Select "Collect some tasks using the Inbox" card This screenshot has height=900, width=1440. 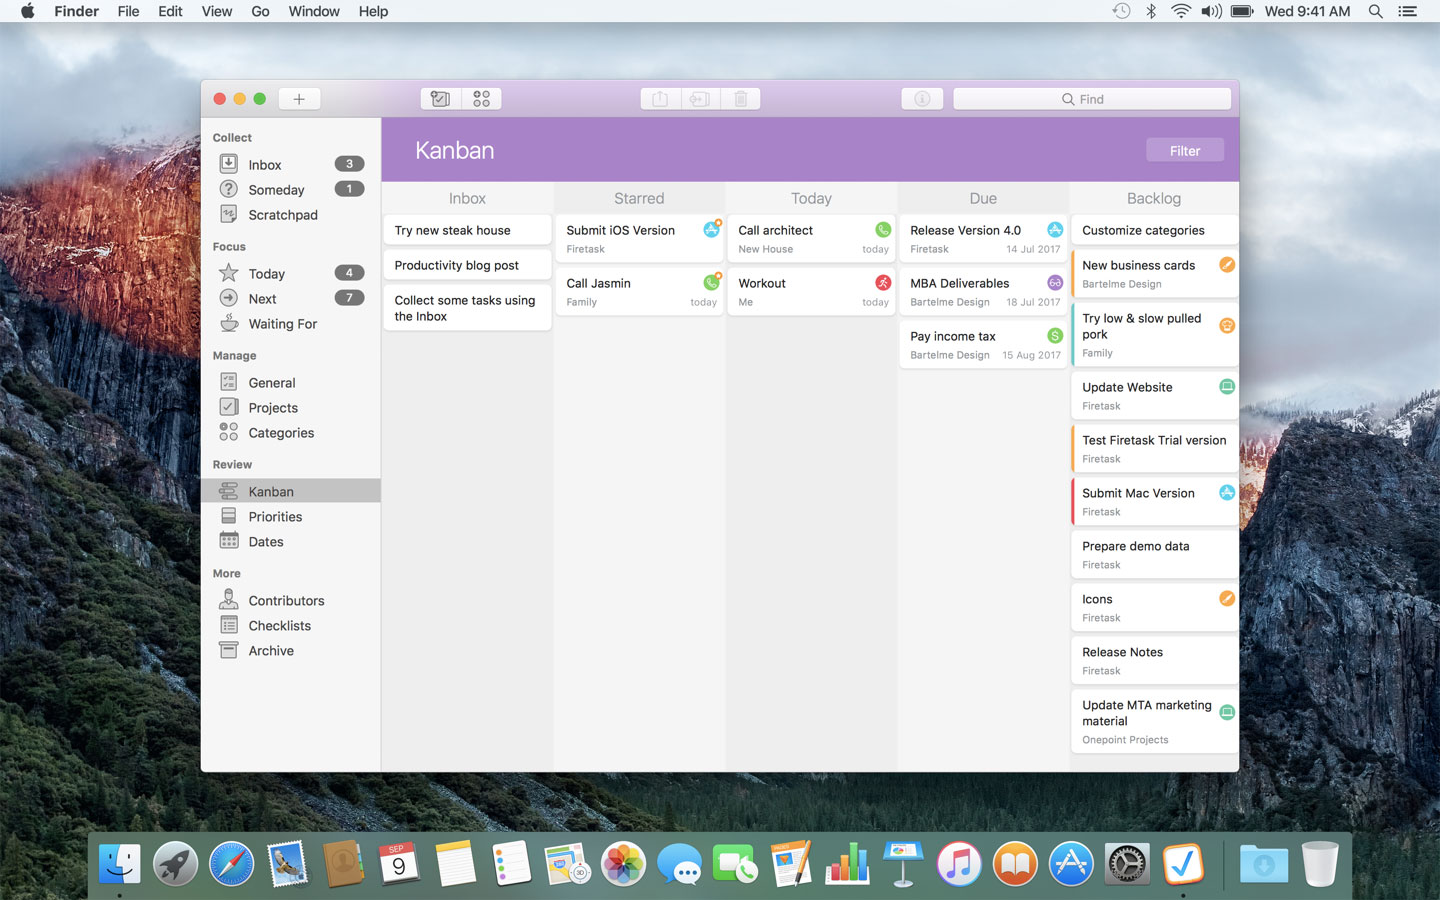coord(467,308)
